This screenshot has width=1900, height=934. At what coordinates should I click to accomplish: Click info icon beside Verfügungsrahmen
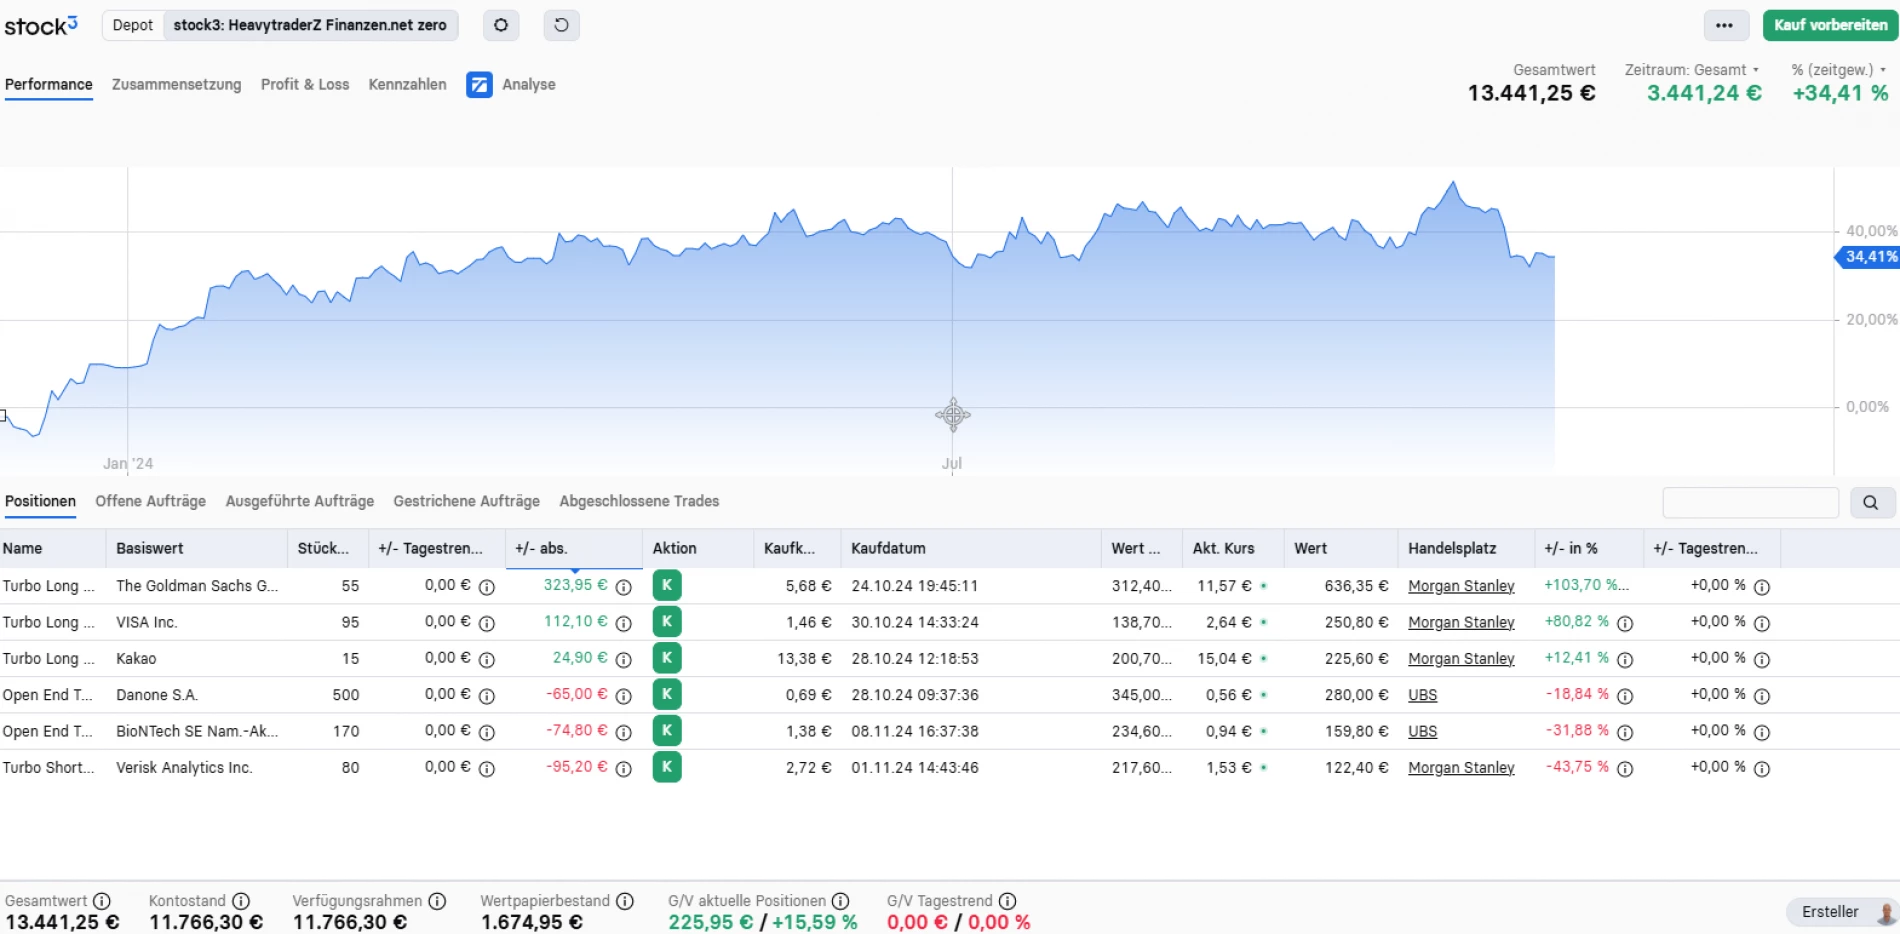(x=437, y=901)
